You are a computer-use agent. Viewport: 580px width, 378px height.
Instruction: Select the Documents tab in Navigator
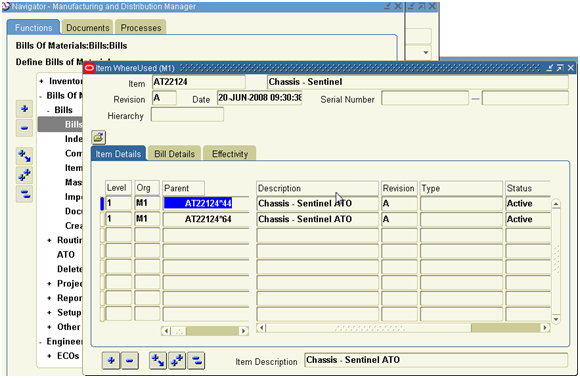pyautogui.click(x=88, y=28)
